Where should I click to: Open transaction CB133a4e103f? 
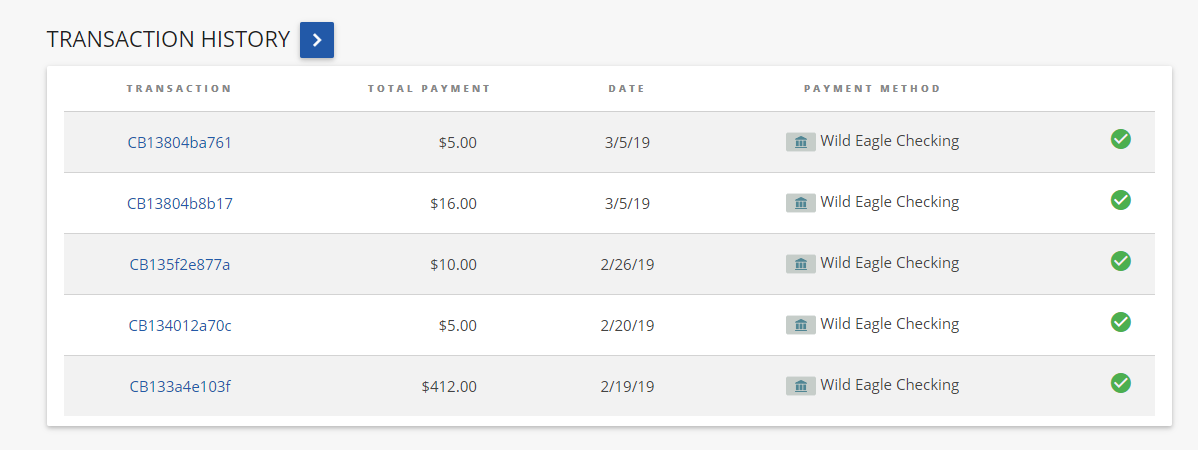click(180, 386)
